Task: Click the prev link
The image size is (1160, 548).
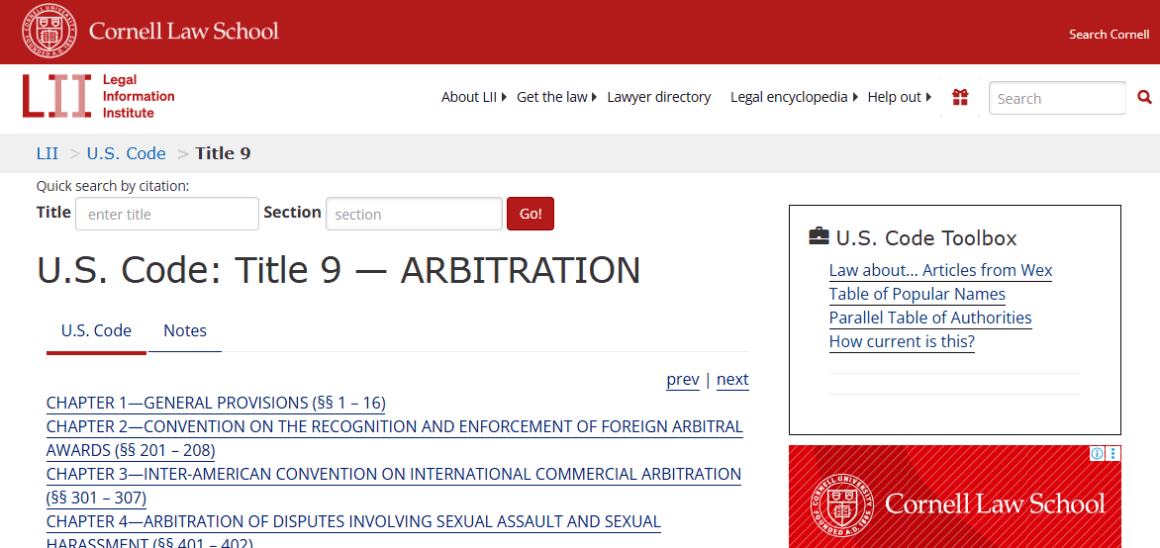Action: click(683, 379)
